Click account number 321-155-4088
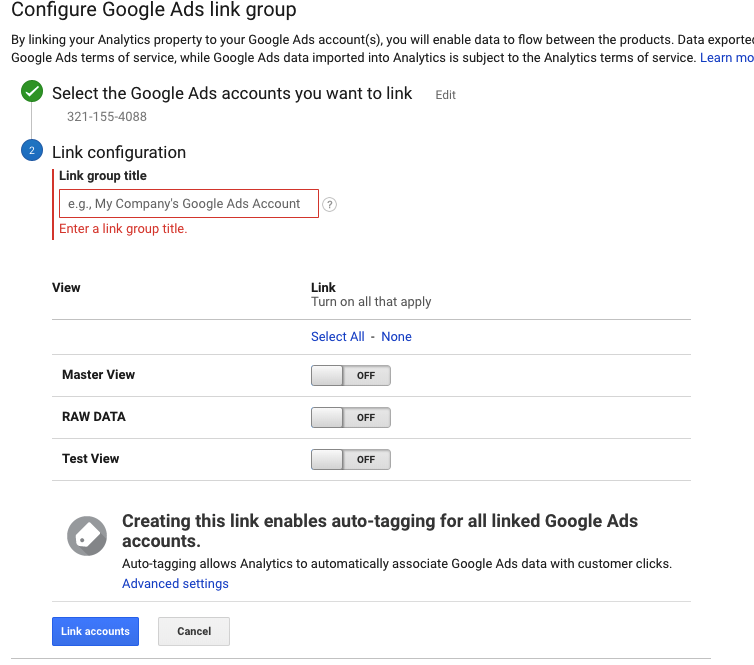 click(x=107, y=116)
